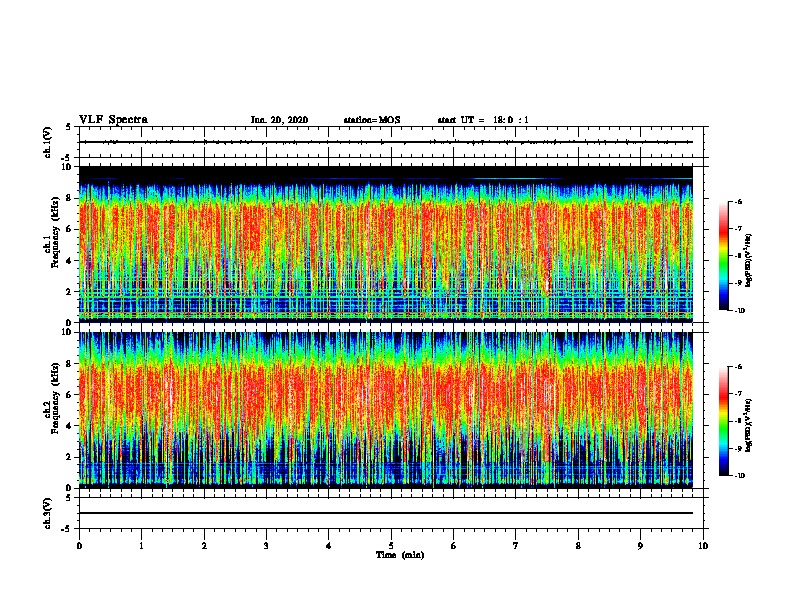The width and height of the screenshot is (792, 612).
Task: Click the ch.3 flat voltage trace
Action: 386,513
